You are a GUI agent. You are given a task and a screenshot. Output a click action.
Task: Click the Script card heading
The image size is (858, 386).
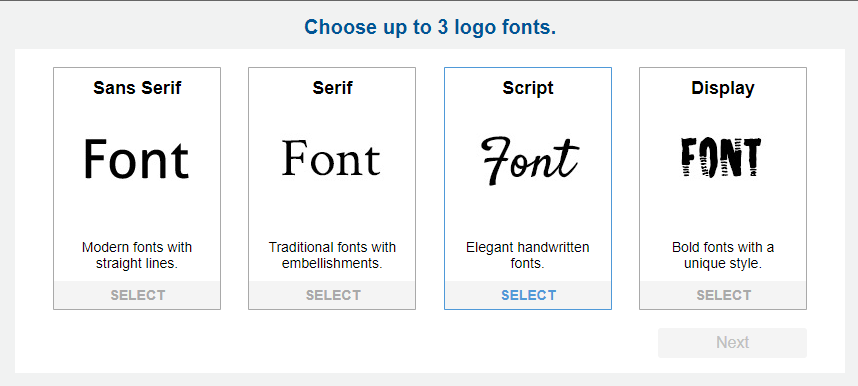528,88
